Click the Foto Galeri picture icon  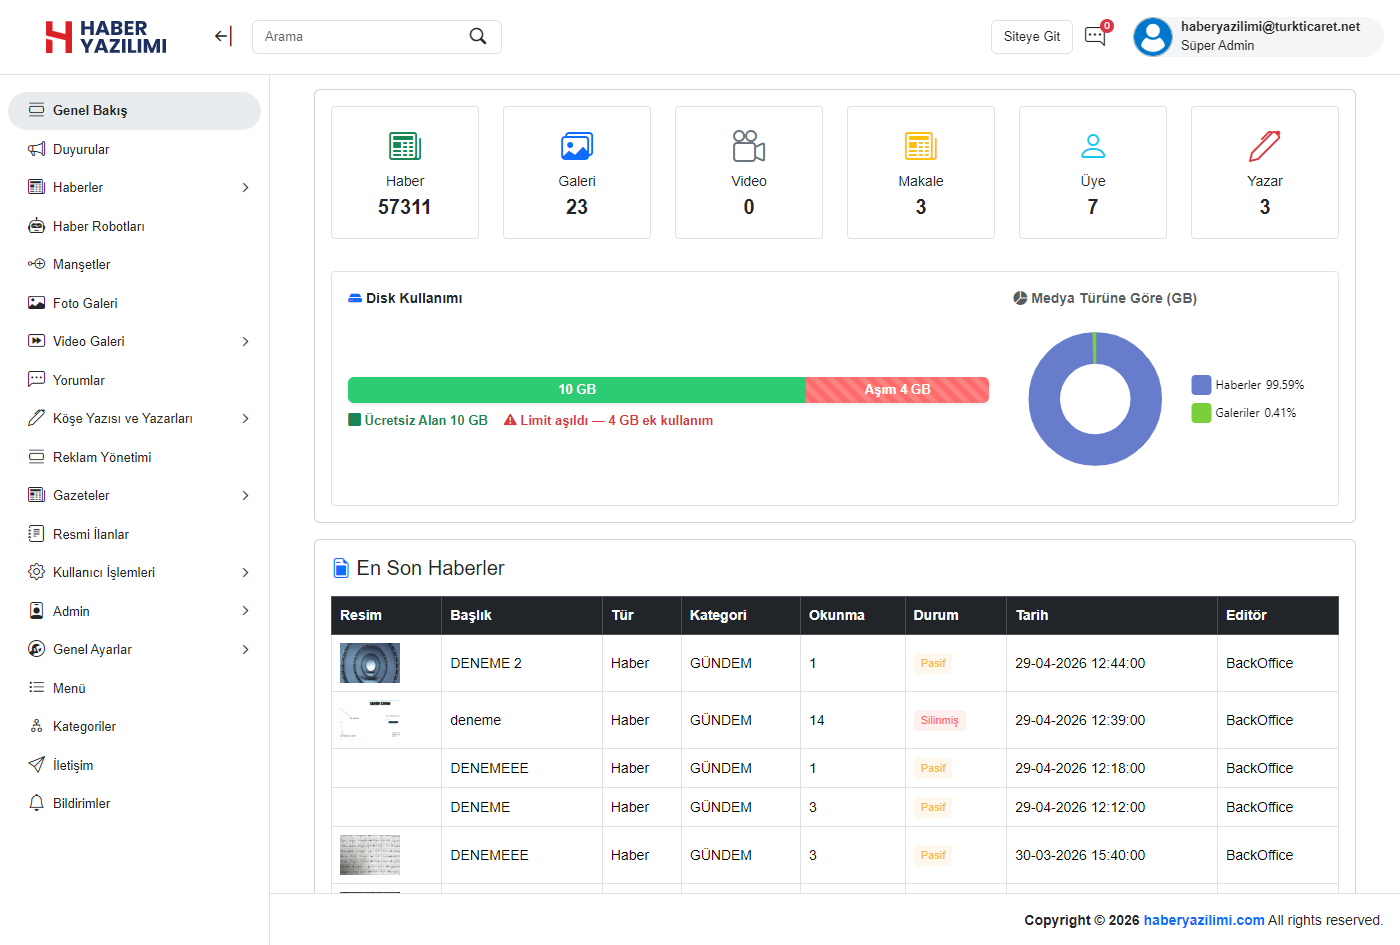(x=37, y=303)
